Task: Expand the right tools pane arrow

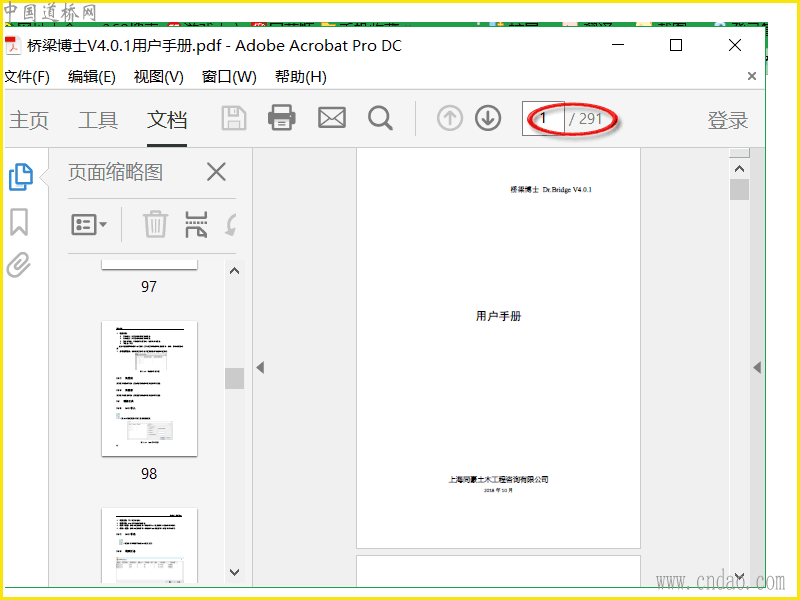Action: [757, 367]
